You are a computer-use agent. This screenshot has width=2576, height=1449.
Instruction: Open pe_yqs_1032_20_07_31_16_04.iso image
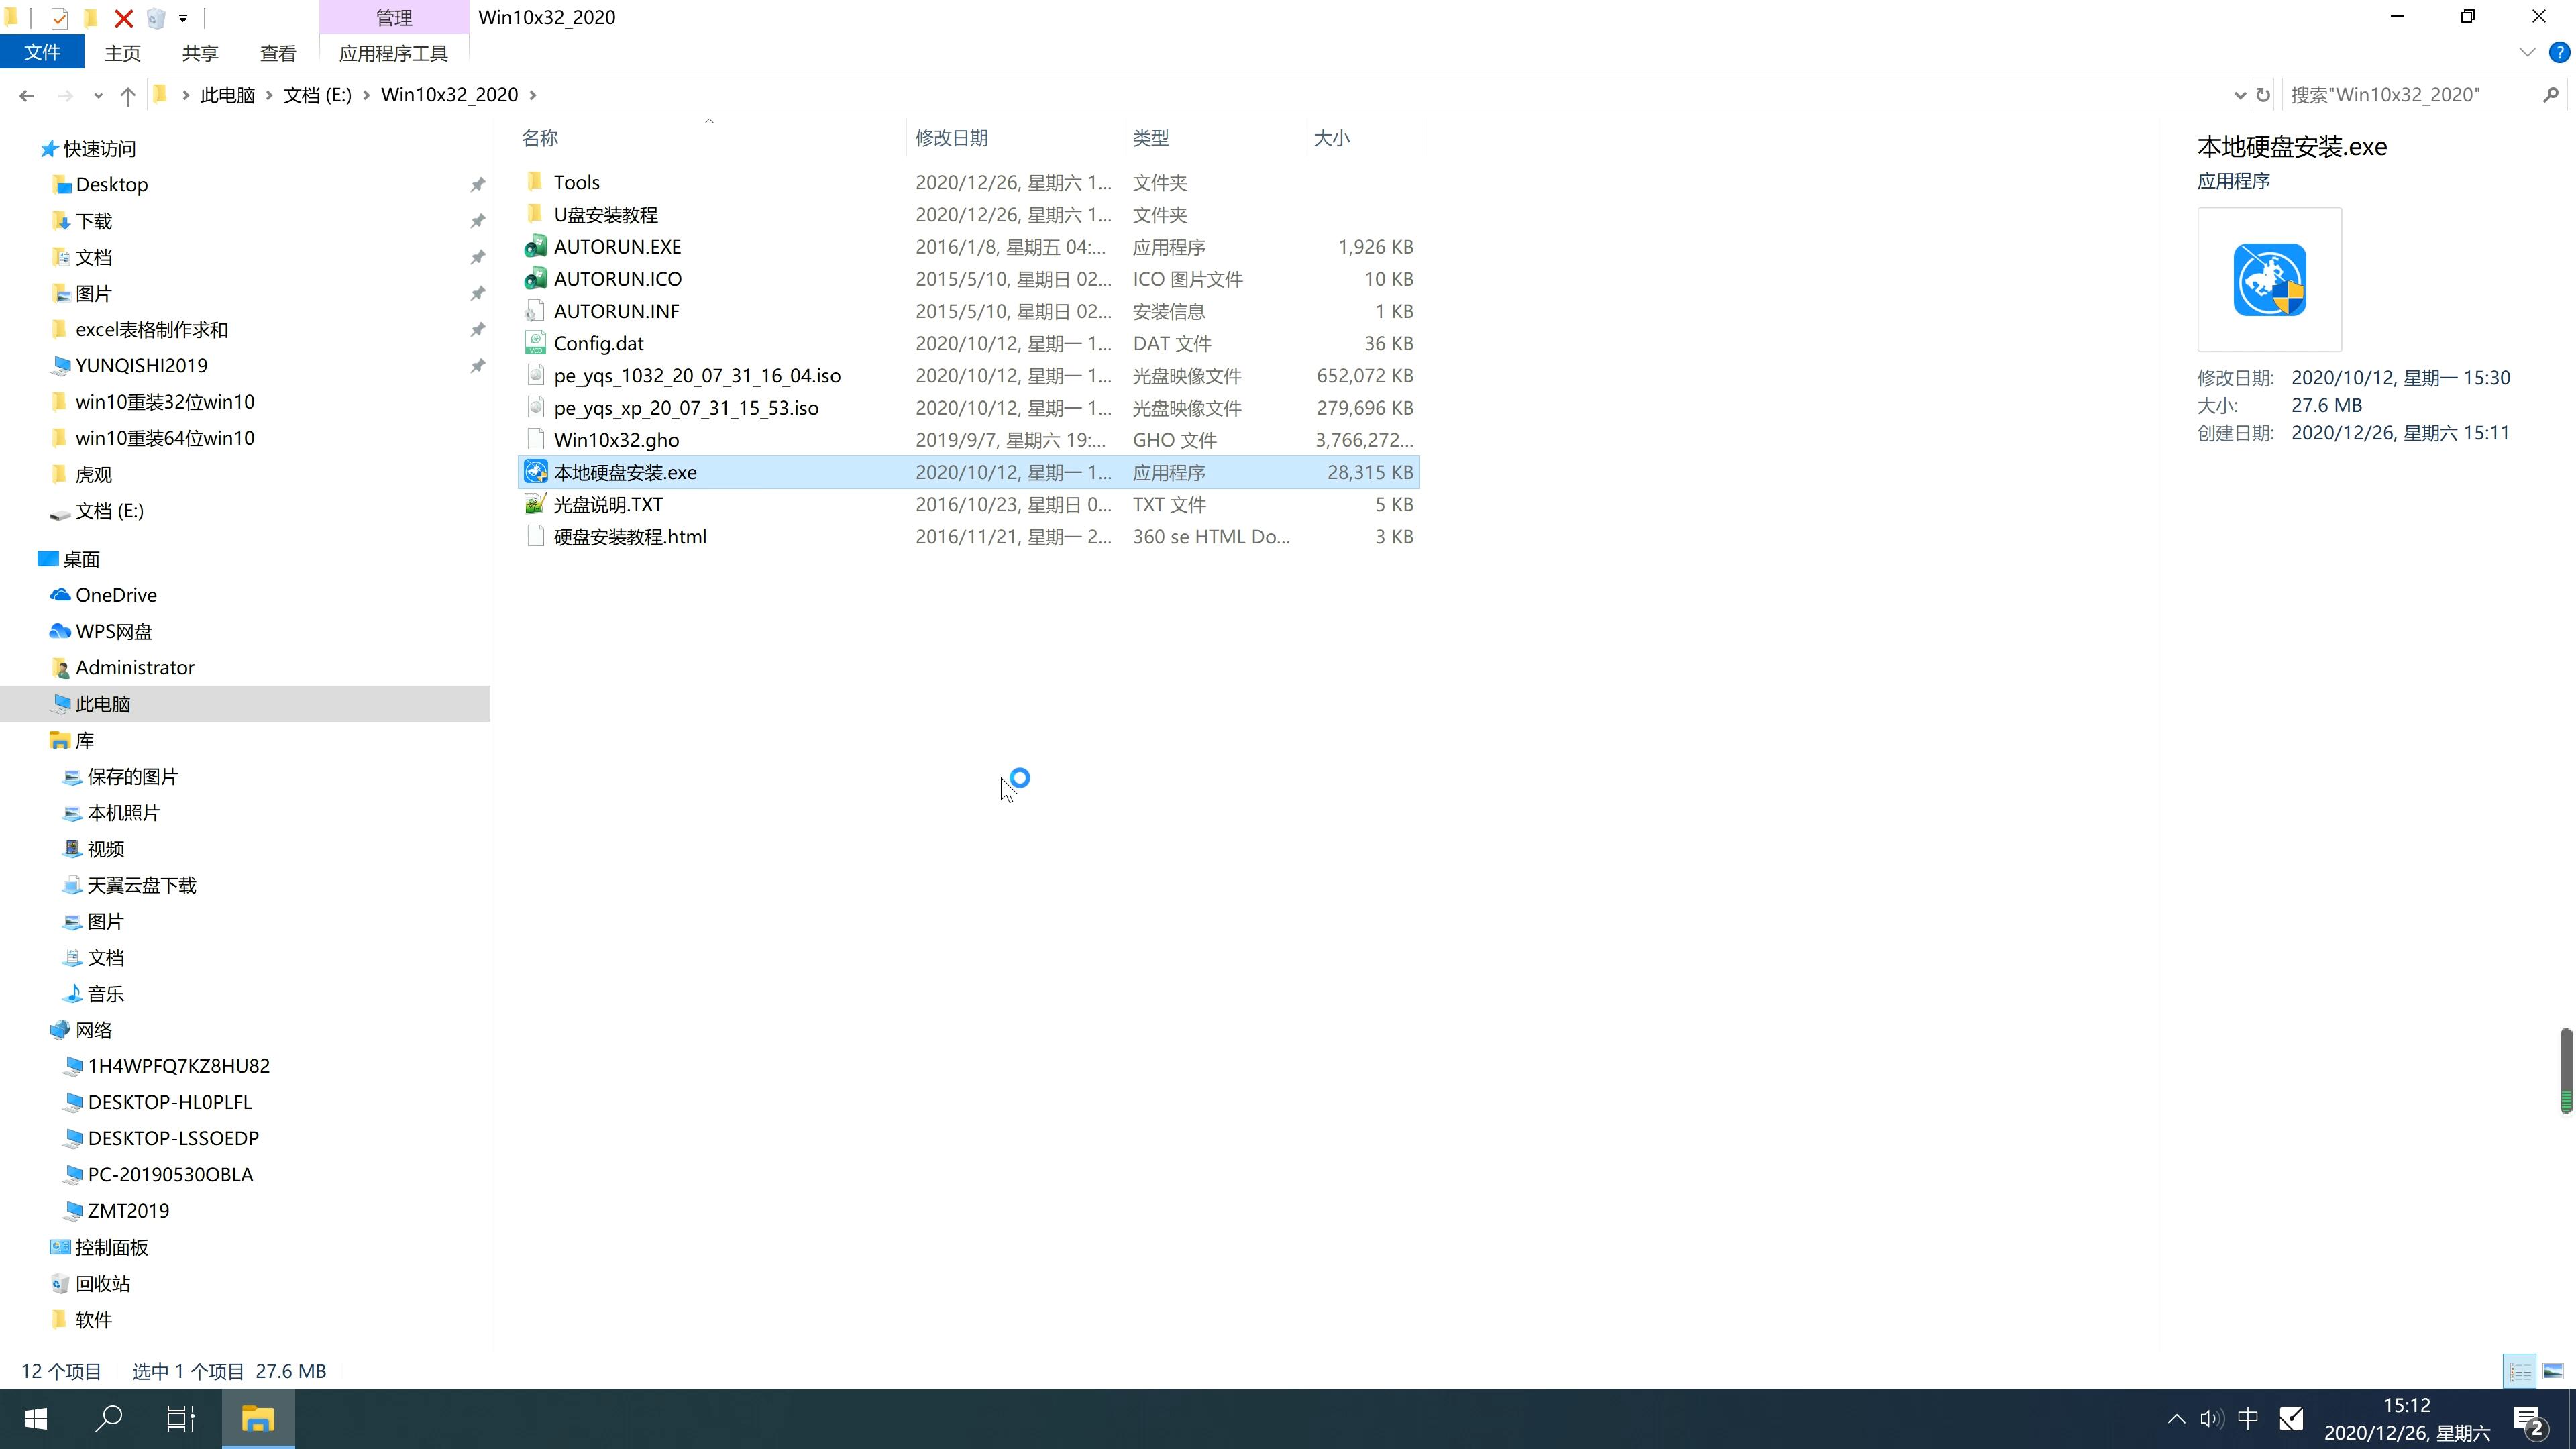click(x=697, y=375)
